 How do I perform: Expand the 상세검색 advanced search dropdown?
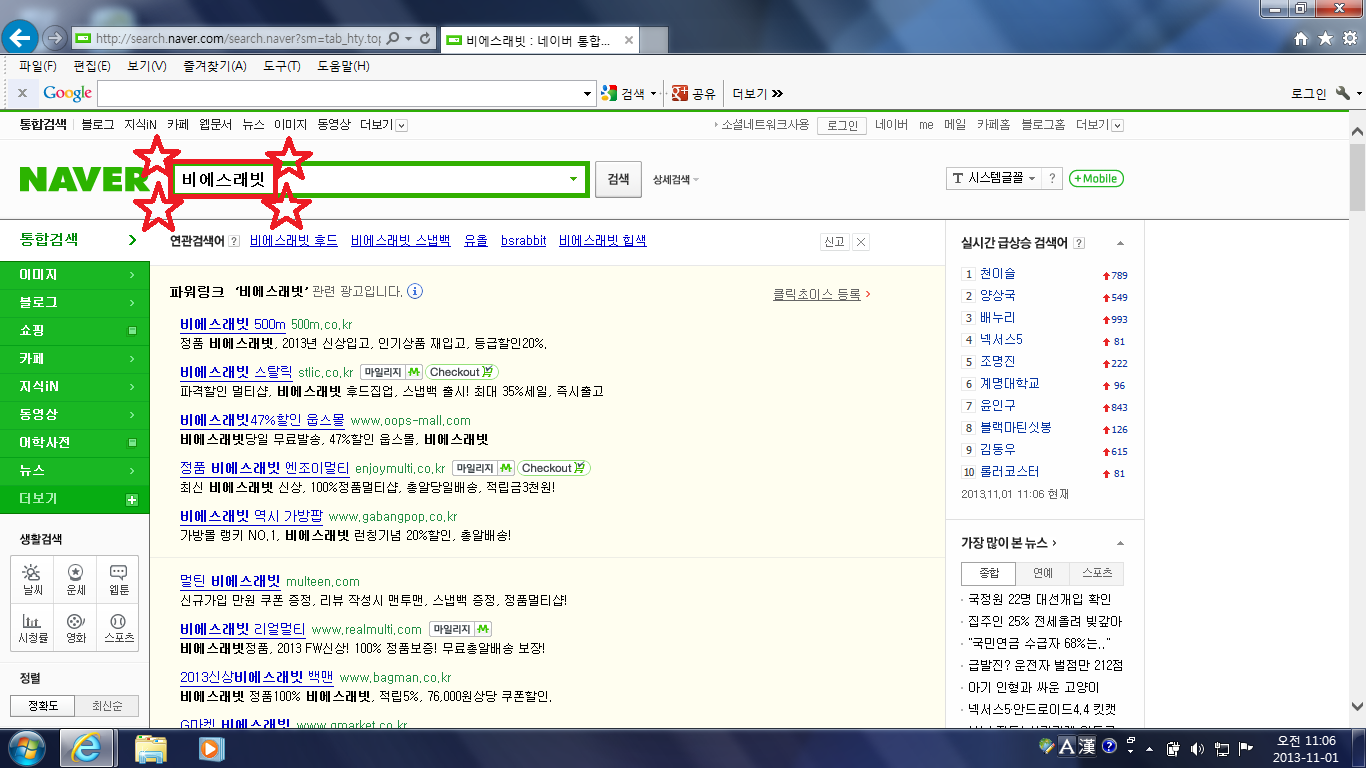click(676, 179)
